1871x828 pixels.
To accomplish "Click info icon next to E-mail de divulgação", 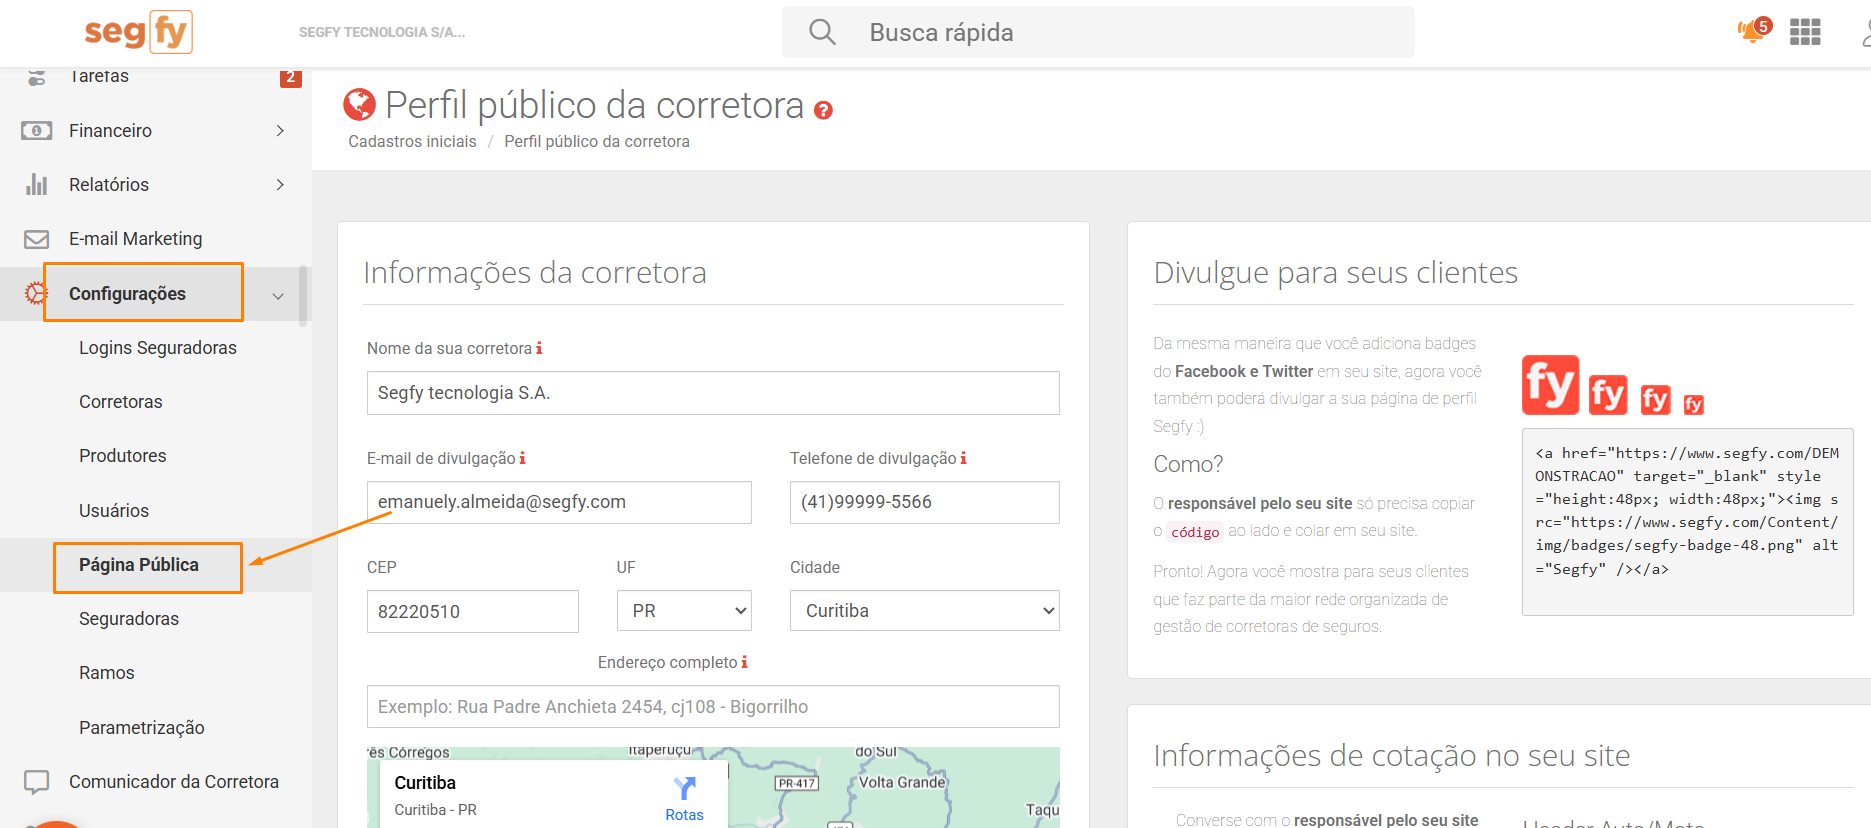I will pyautogui.click(x=522, y=458).
